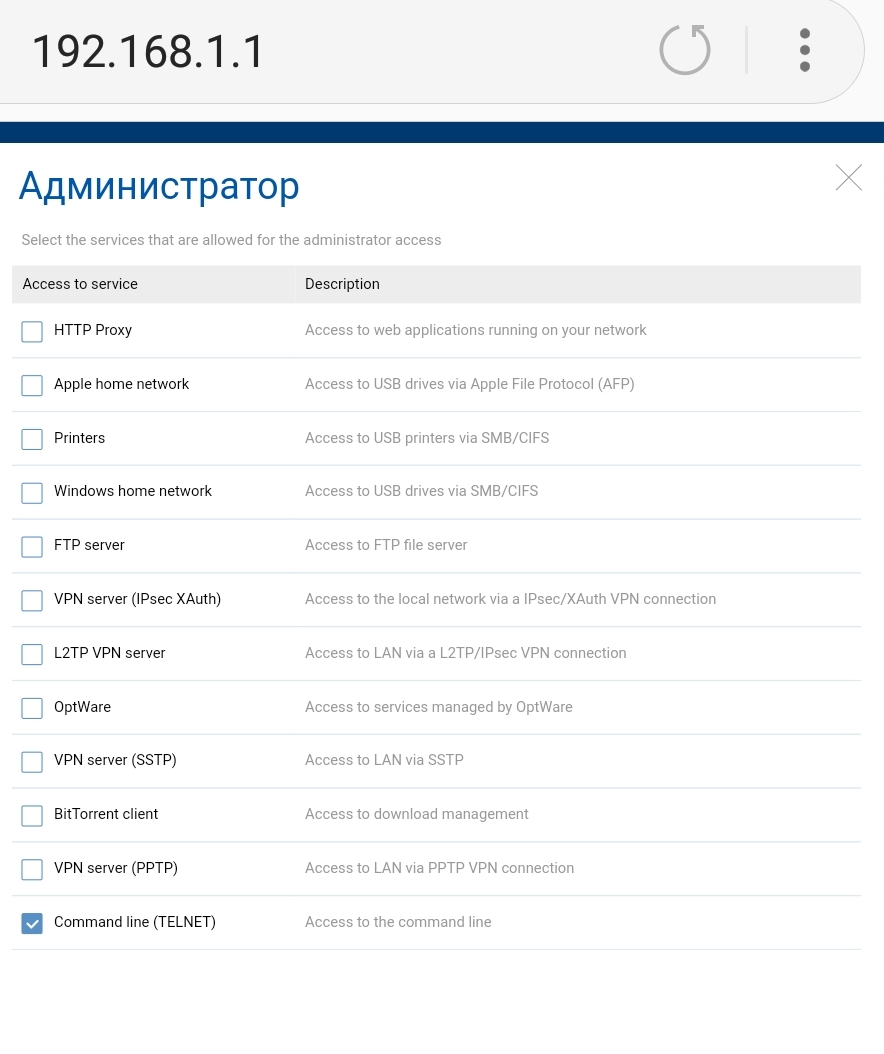This screenshot has width=884, height=1054.
Task: Click 'Access to download management' description
Action: point(417,814)
